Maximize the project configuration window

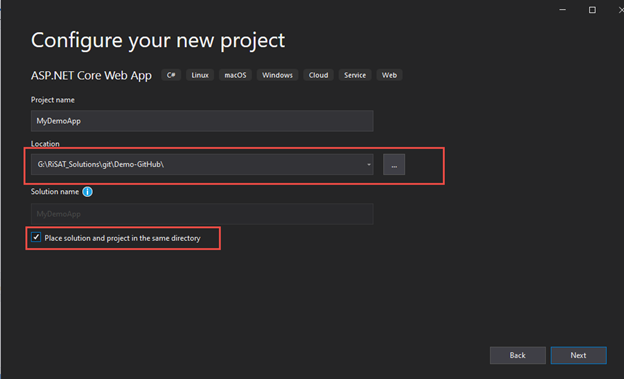pos(592,10)
